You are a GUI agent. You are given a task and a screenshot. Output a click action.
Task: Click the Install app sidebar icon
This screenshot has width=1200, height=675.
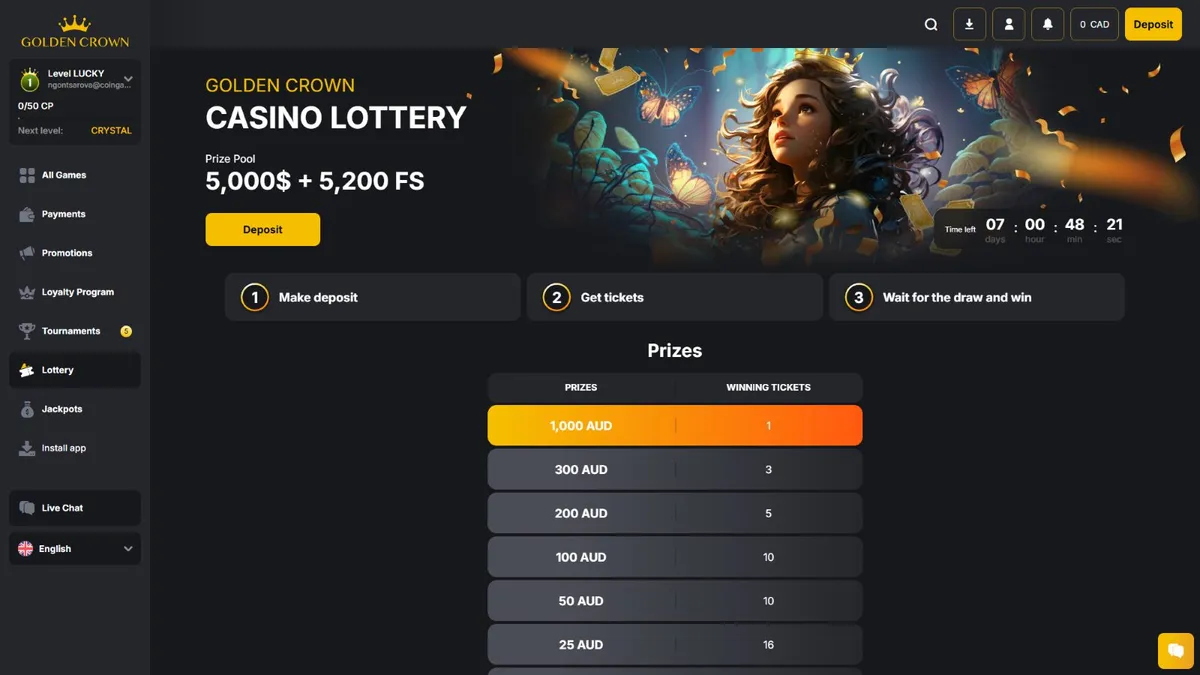[25, 448]
